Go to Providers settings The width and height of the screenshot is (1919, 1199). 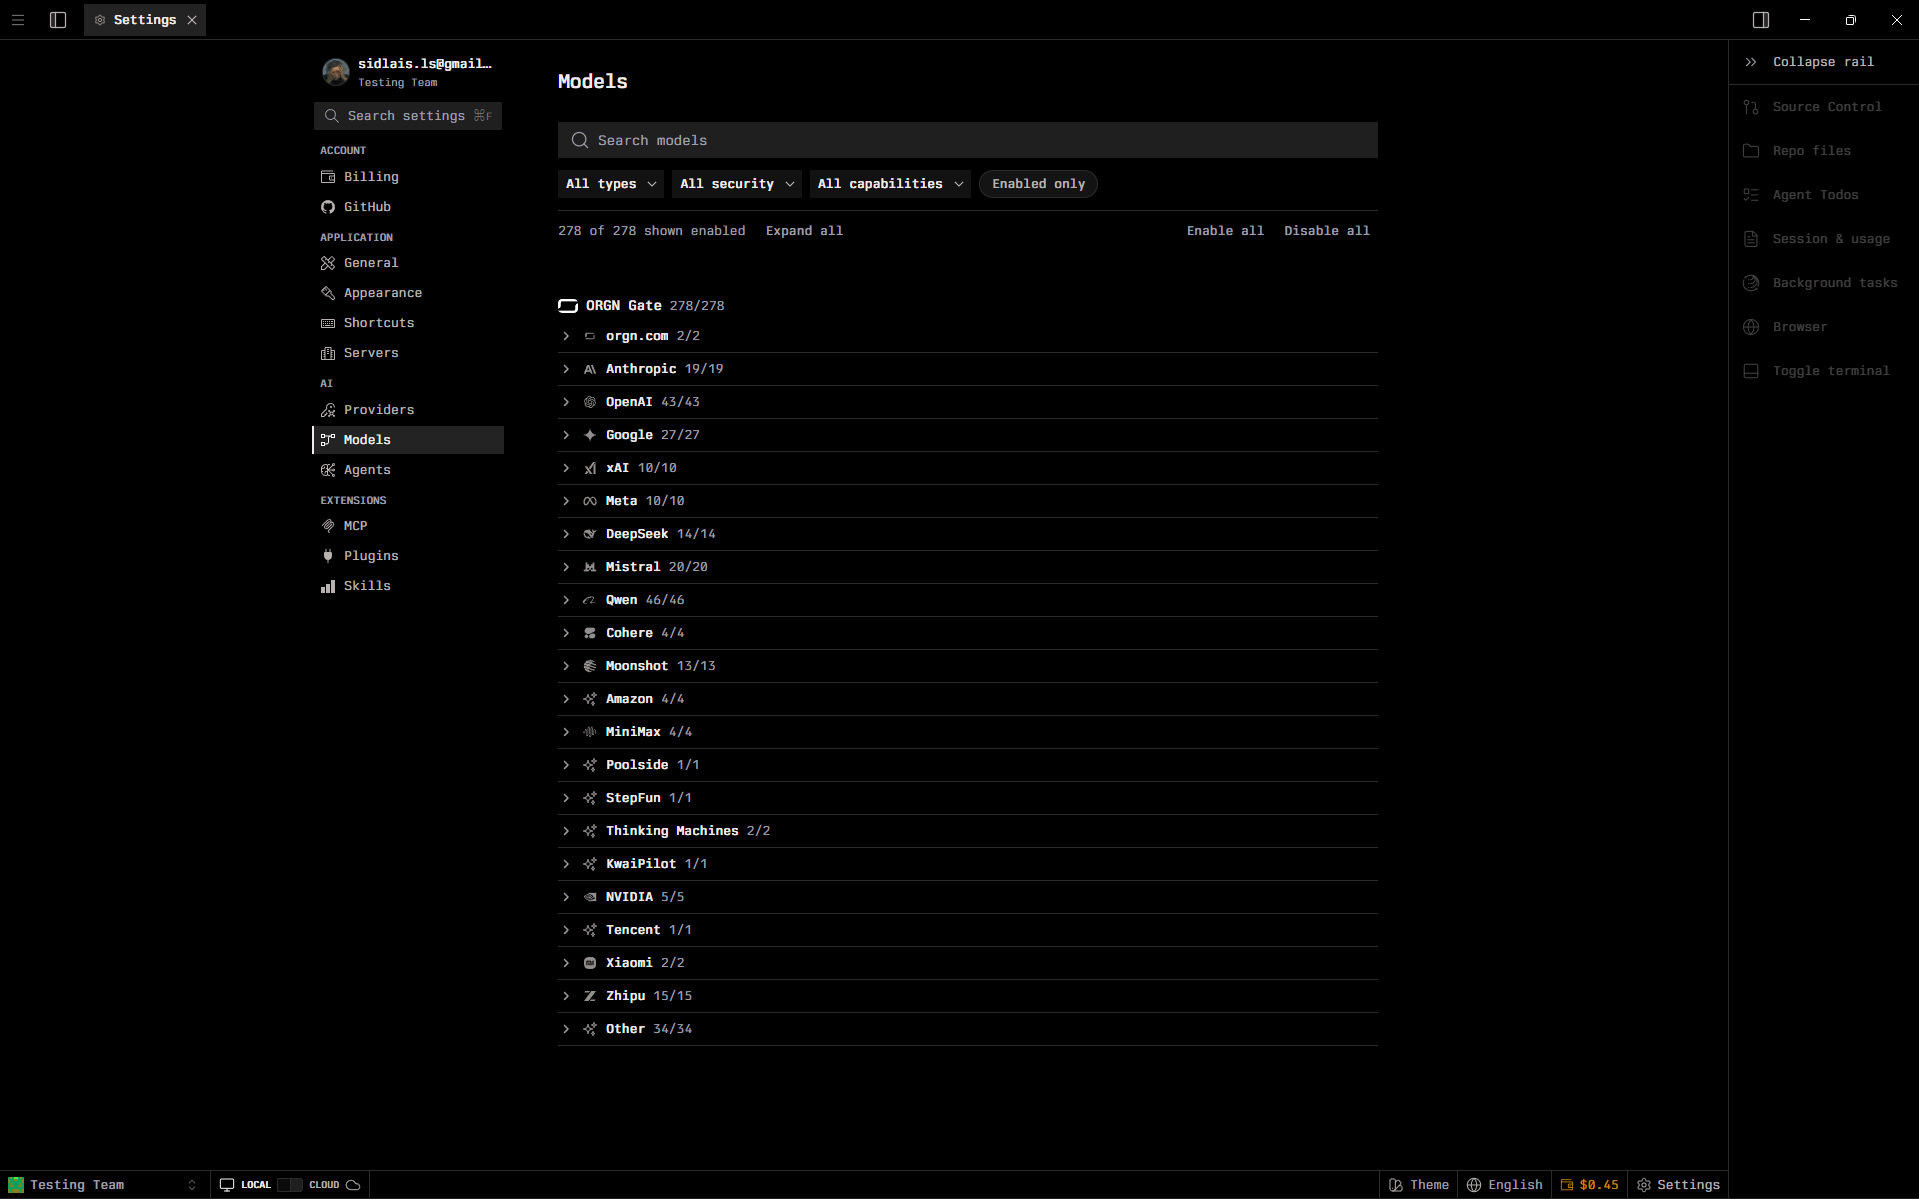(x=408, y=410)
